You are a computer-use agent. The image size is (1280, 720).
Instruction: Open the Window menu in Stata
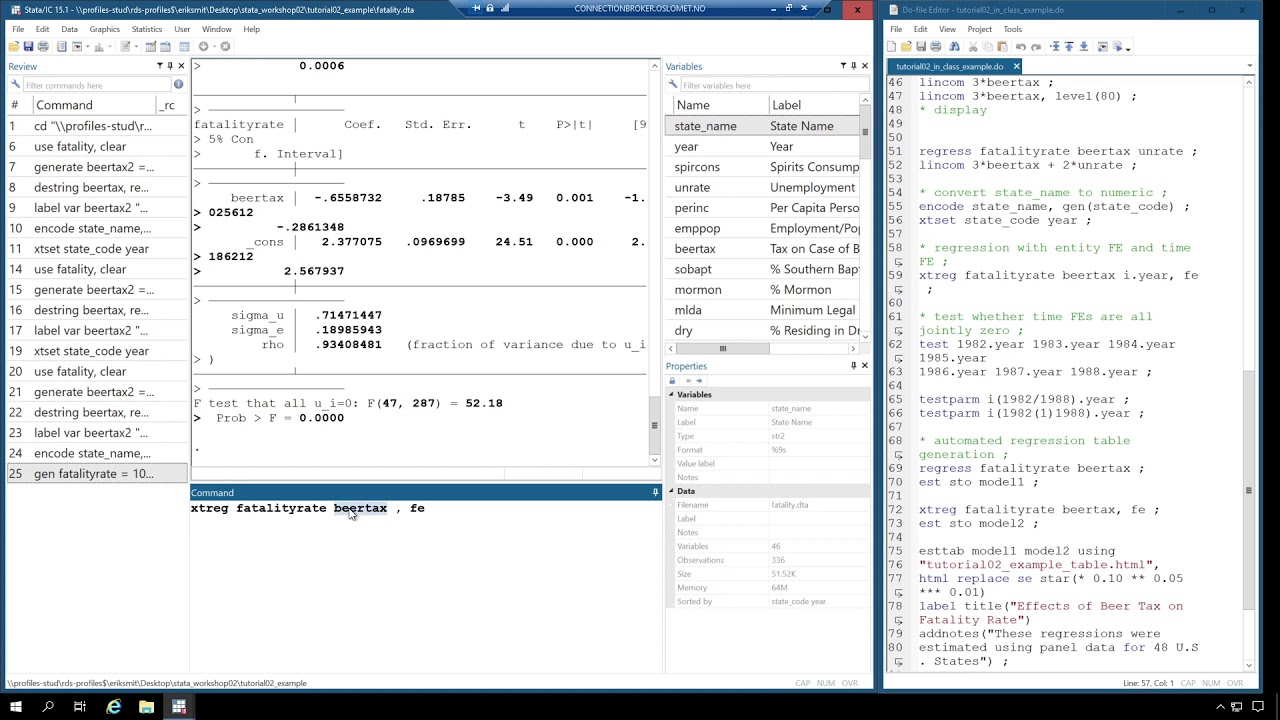(x=216, y=29)
